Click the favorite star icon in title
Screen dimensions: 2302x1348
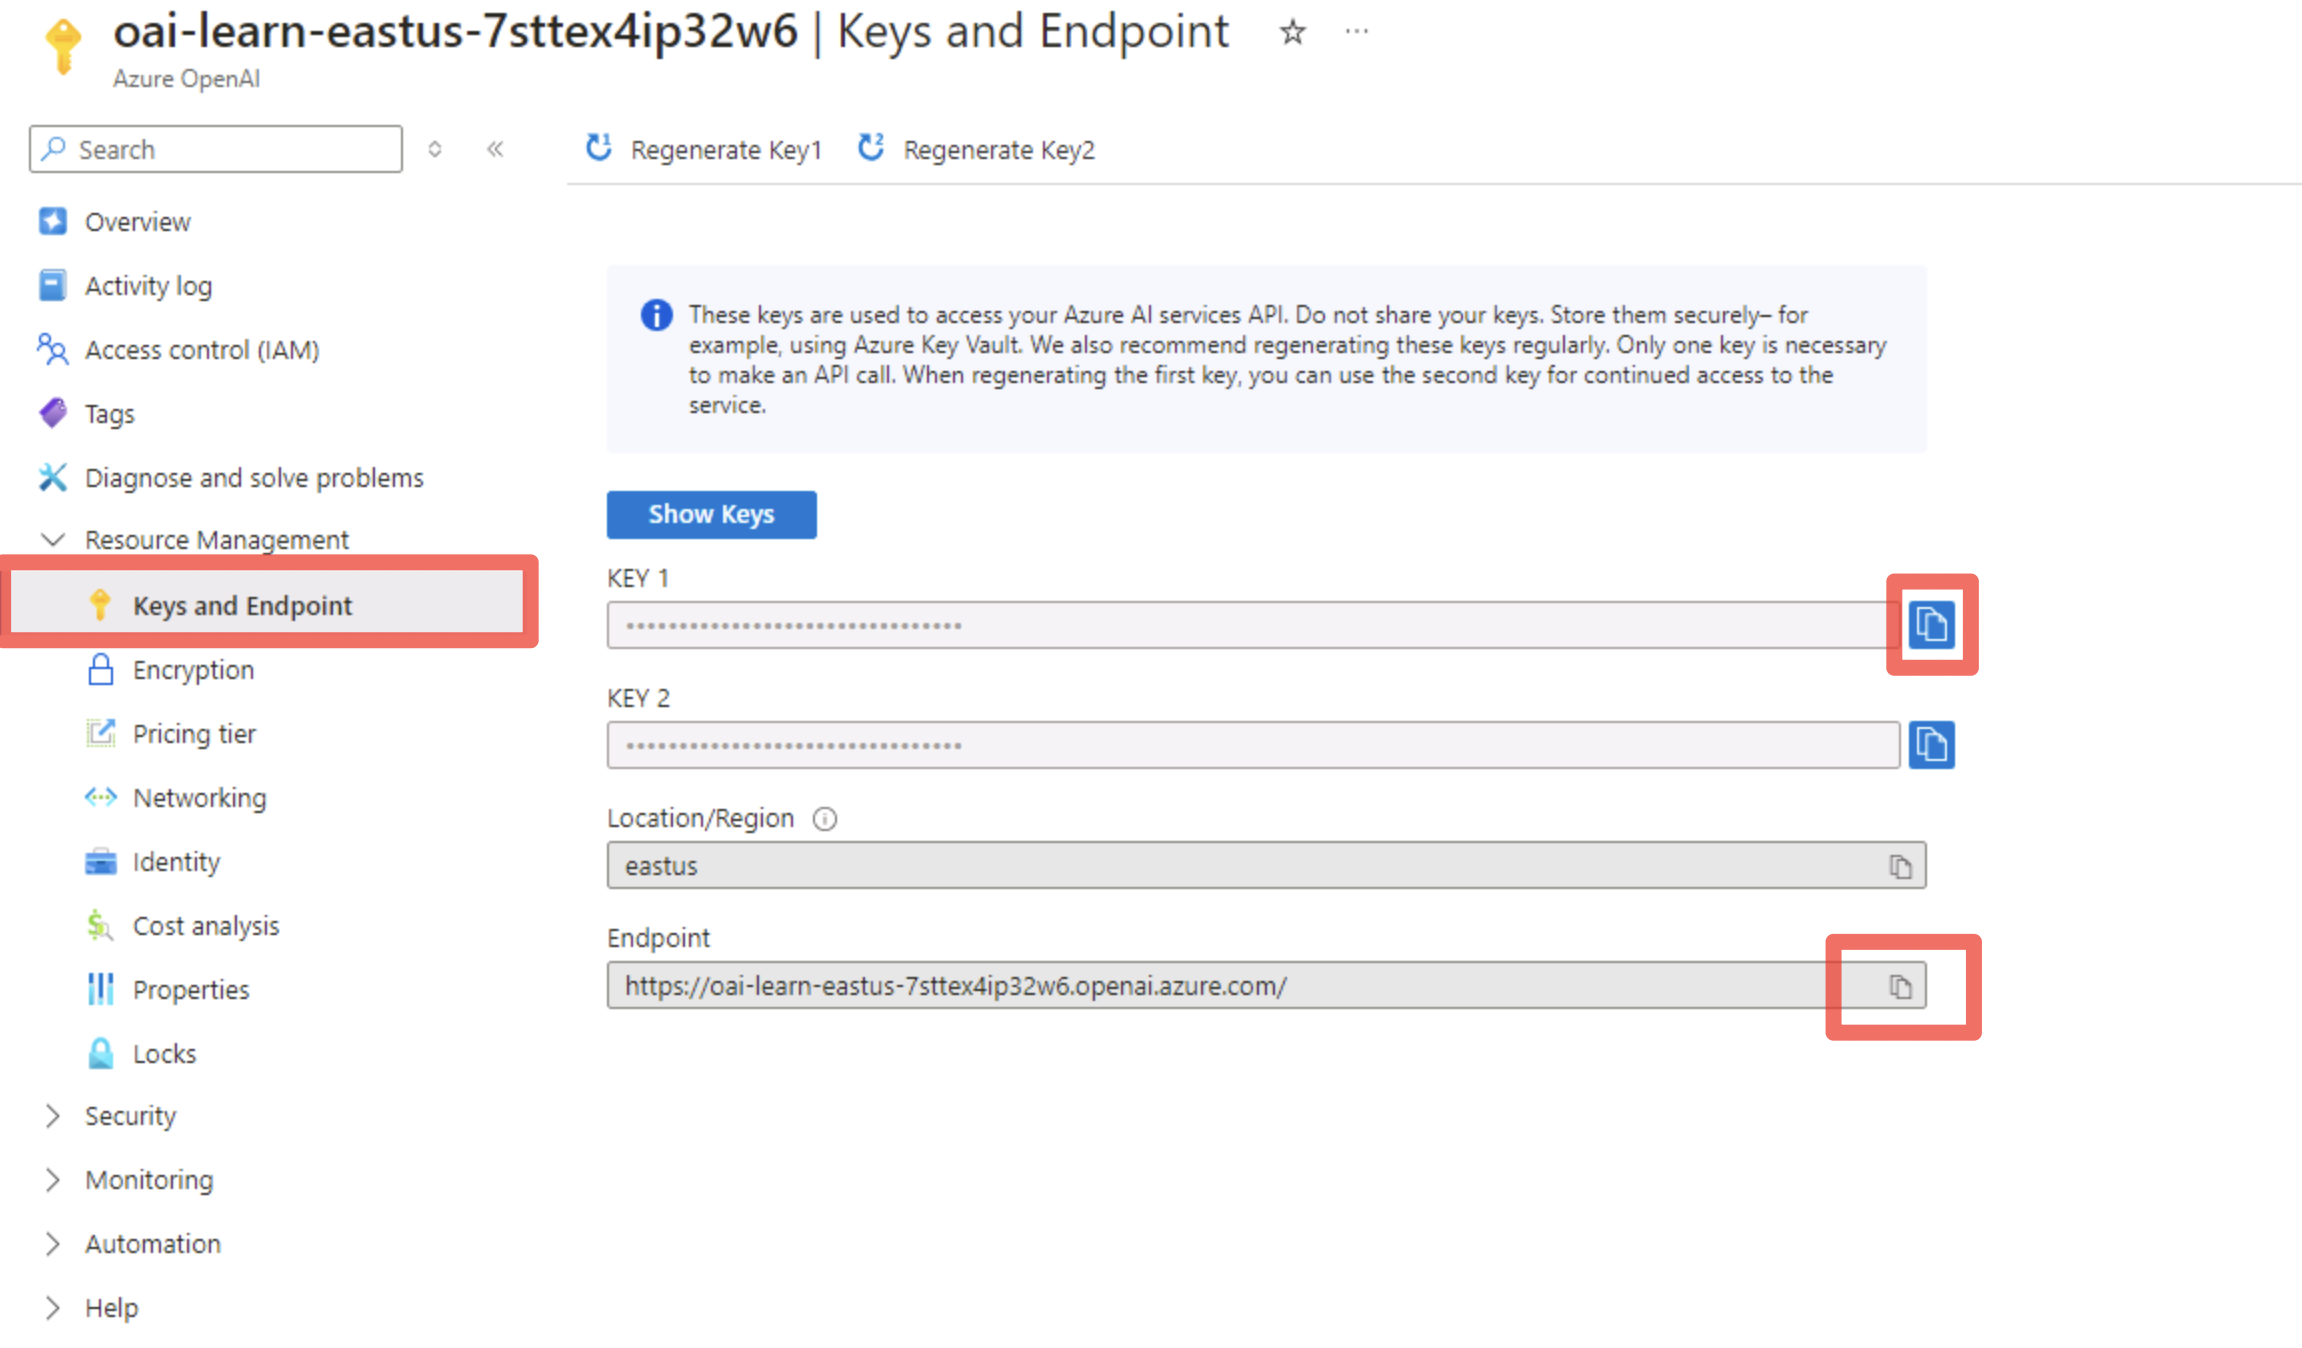click(1292, 33)
